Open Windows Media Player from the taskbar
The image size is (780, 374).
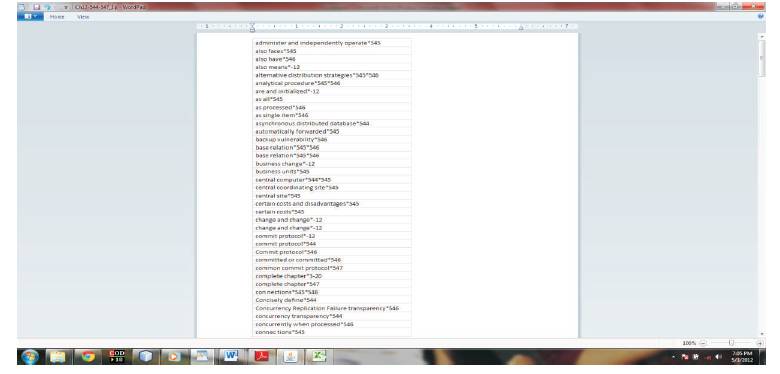point(175,357)
